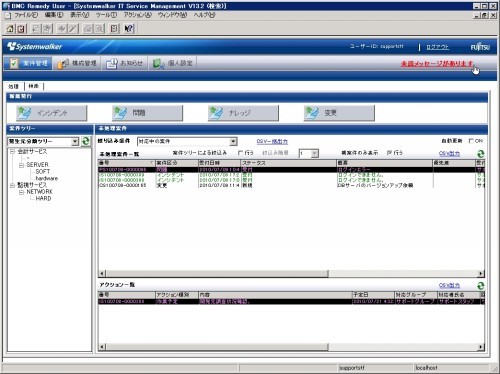Sort by 番号 column in case list

(127, 163)
